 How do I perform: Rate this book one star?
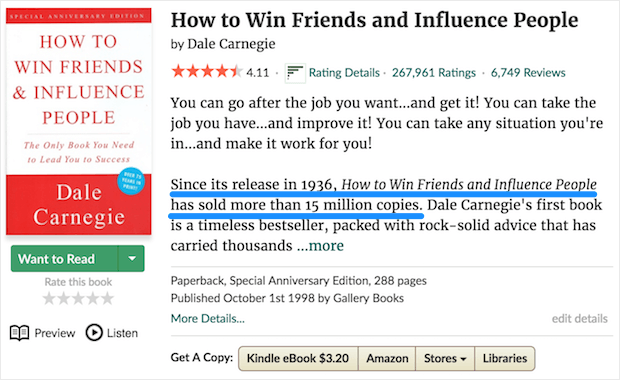[49, 299]
